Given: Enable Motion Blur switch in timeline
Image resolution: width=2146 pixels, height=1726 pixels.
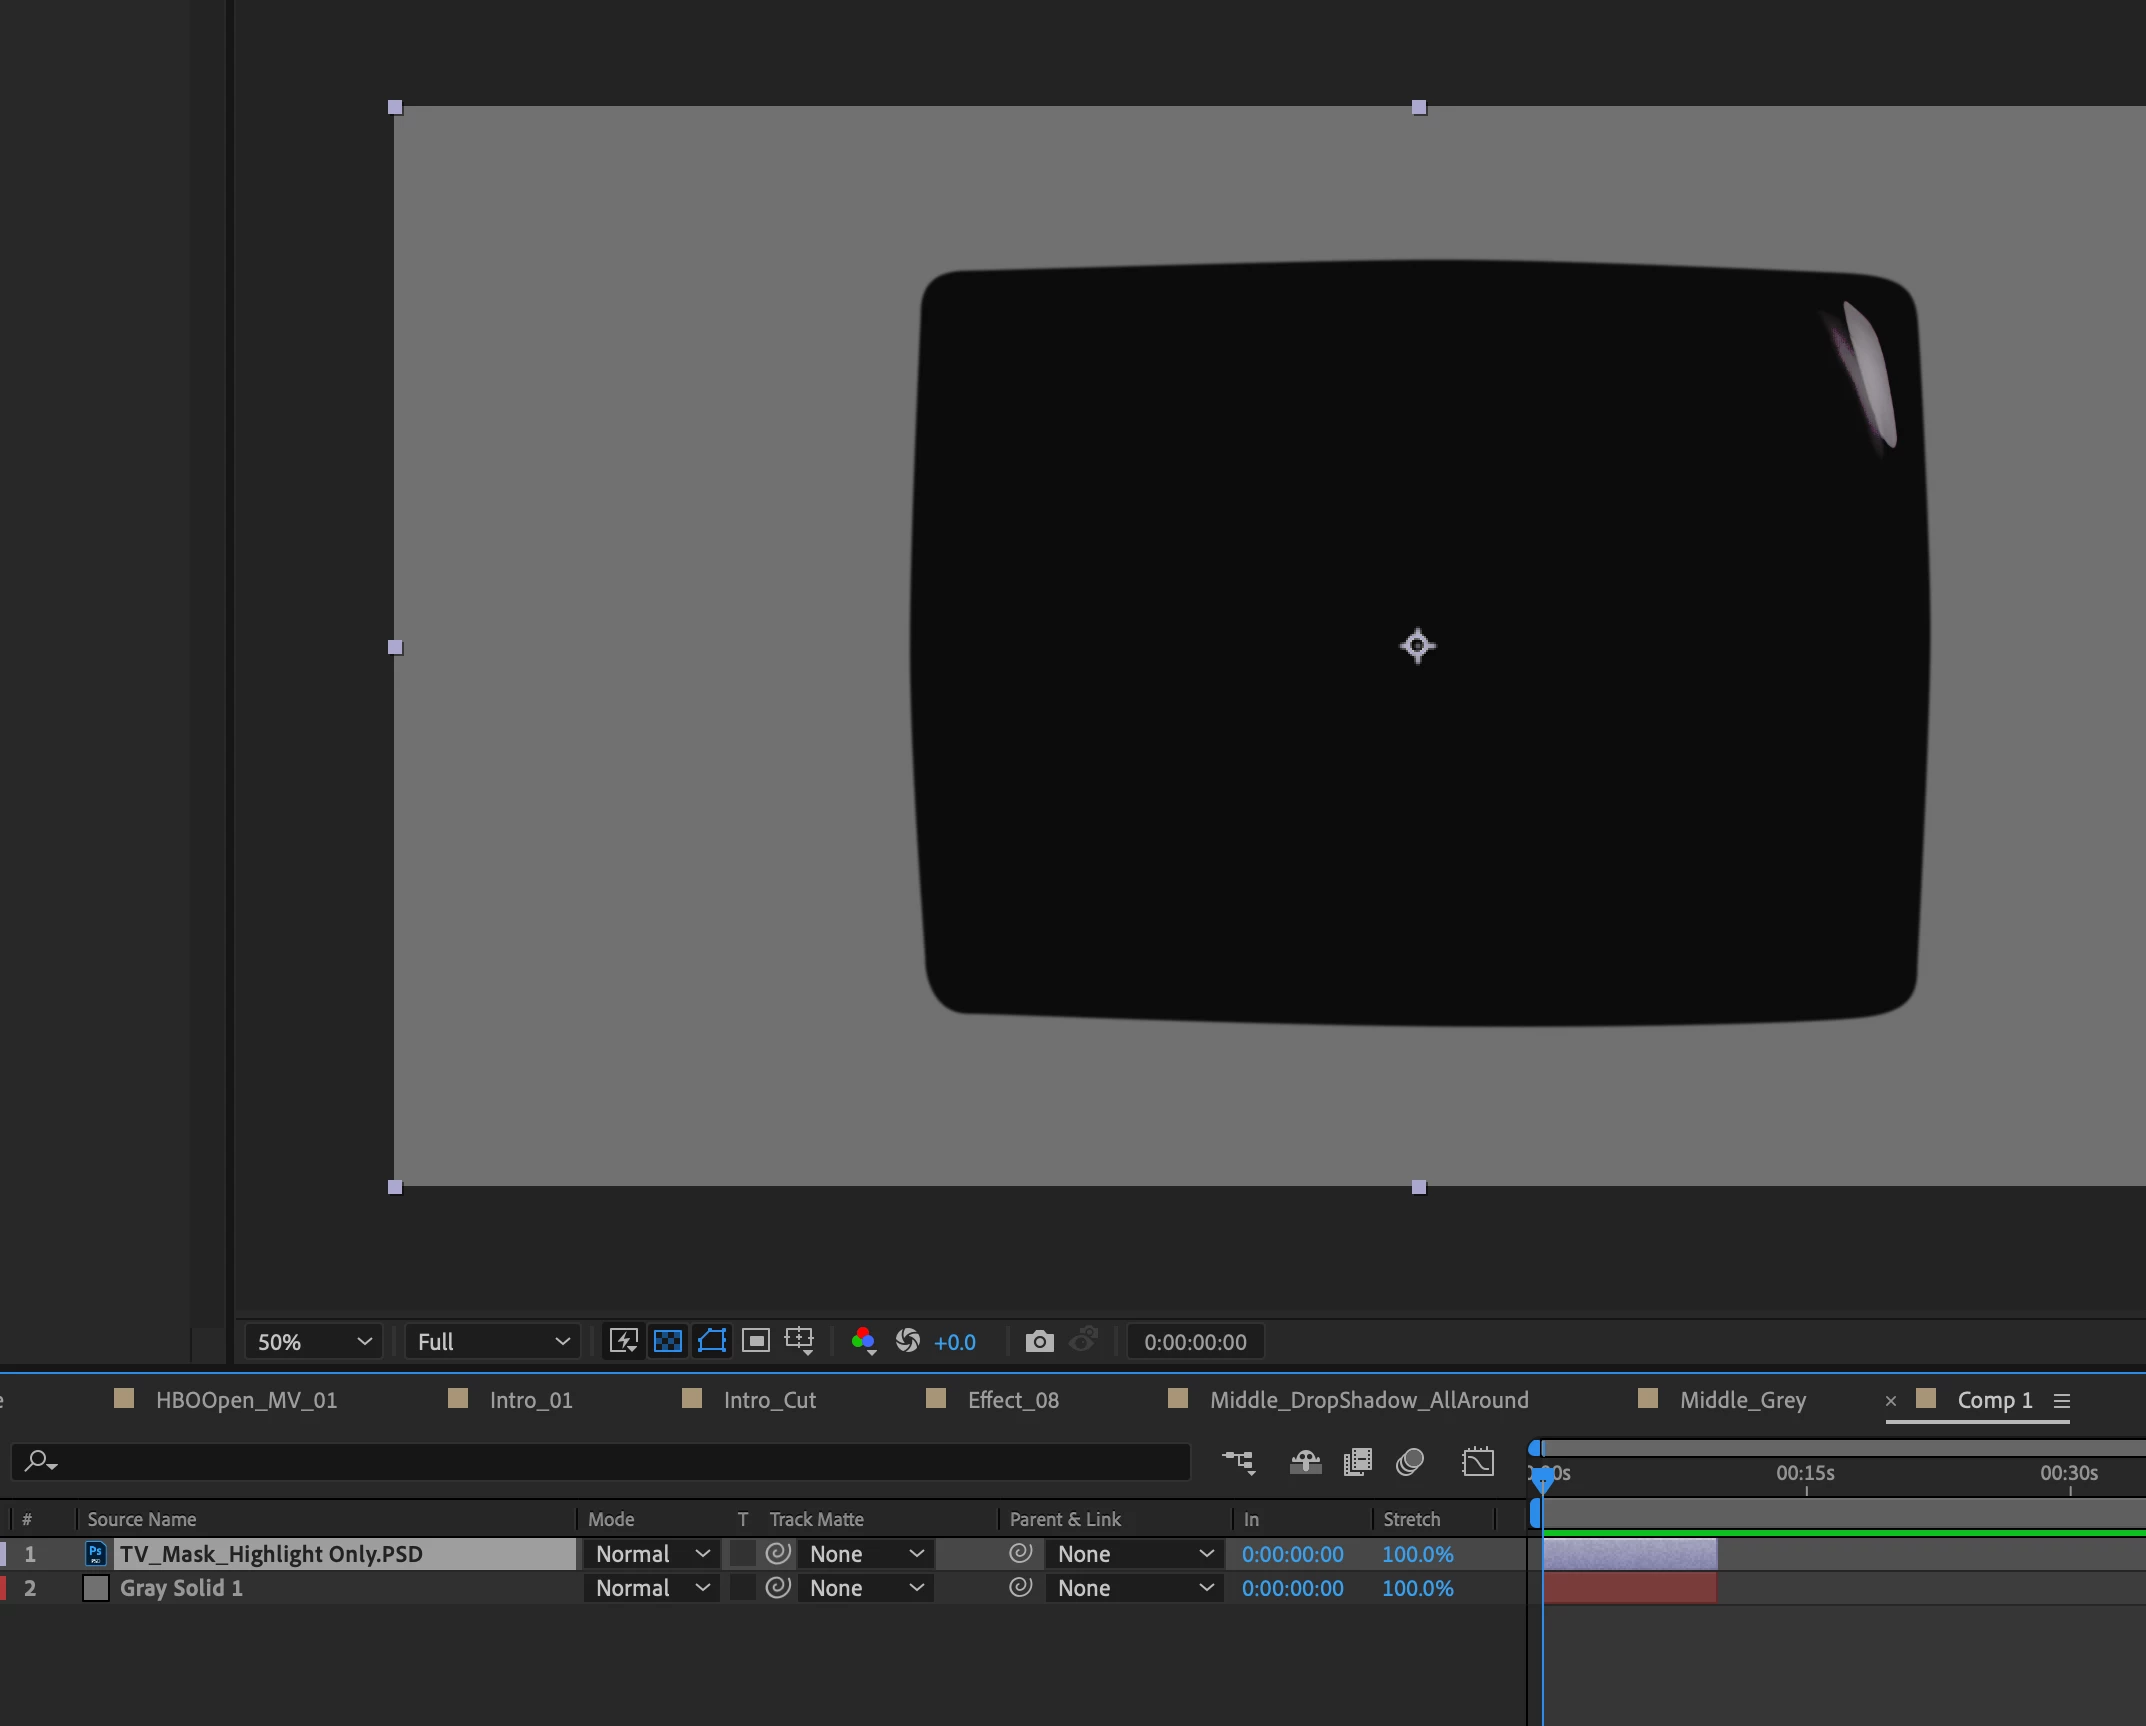Looking at the screenshot, I should coord(1410,1462).
